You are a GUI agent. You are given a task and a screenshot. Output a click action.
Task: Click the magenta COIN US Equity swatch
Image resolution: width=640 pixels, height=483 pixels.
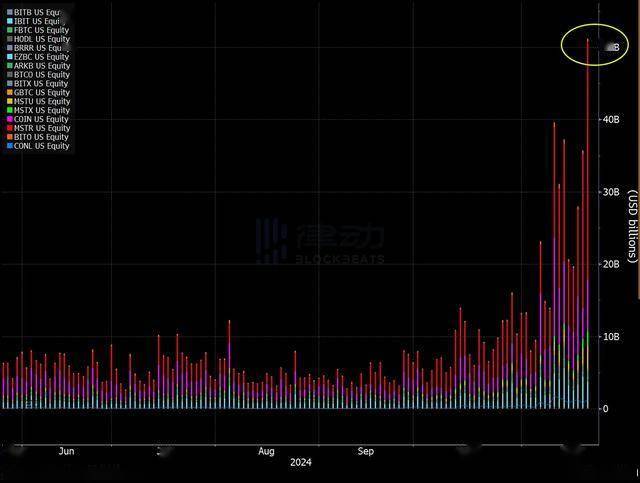(10, 119)
